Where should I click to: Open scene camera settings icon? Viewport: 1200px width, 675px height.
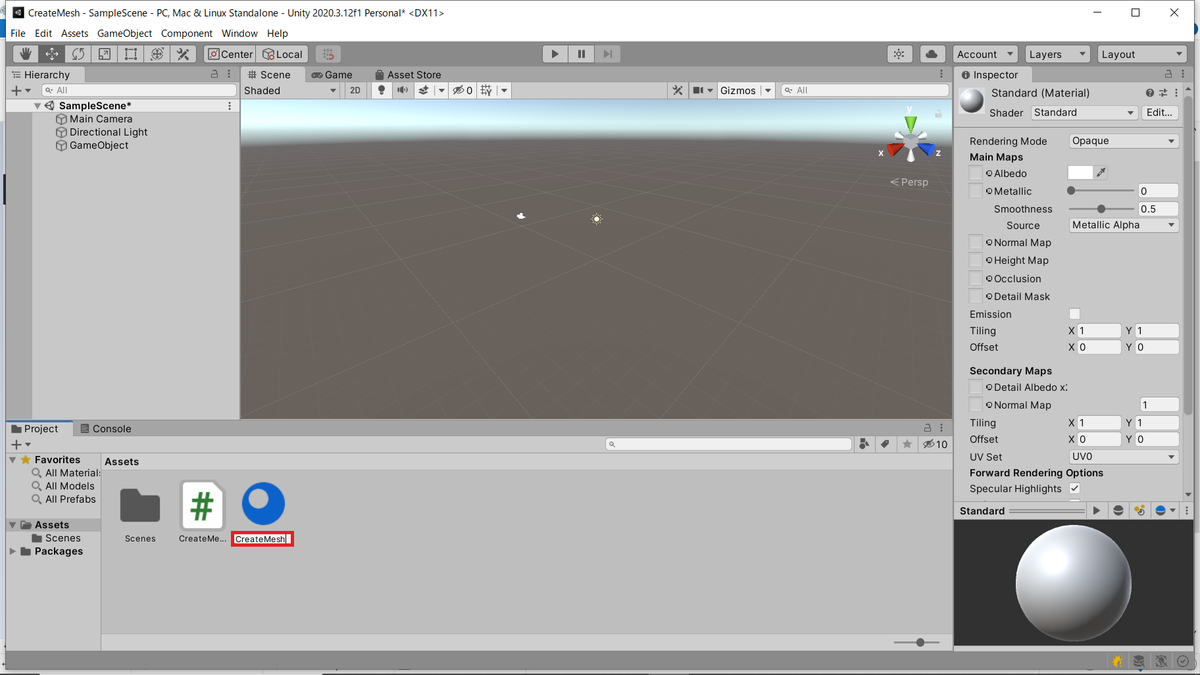pyautogui.click(x=699, y=90)
